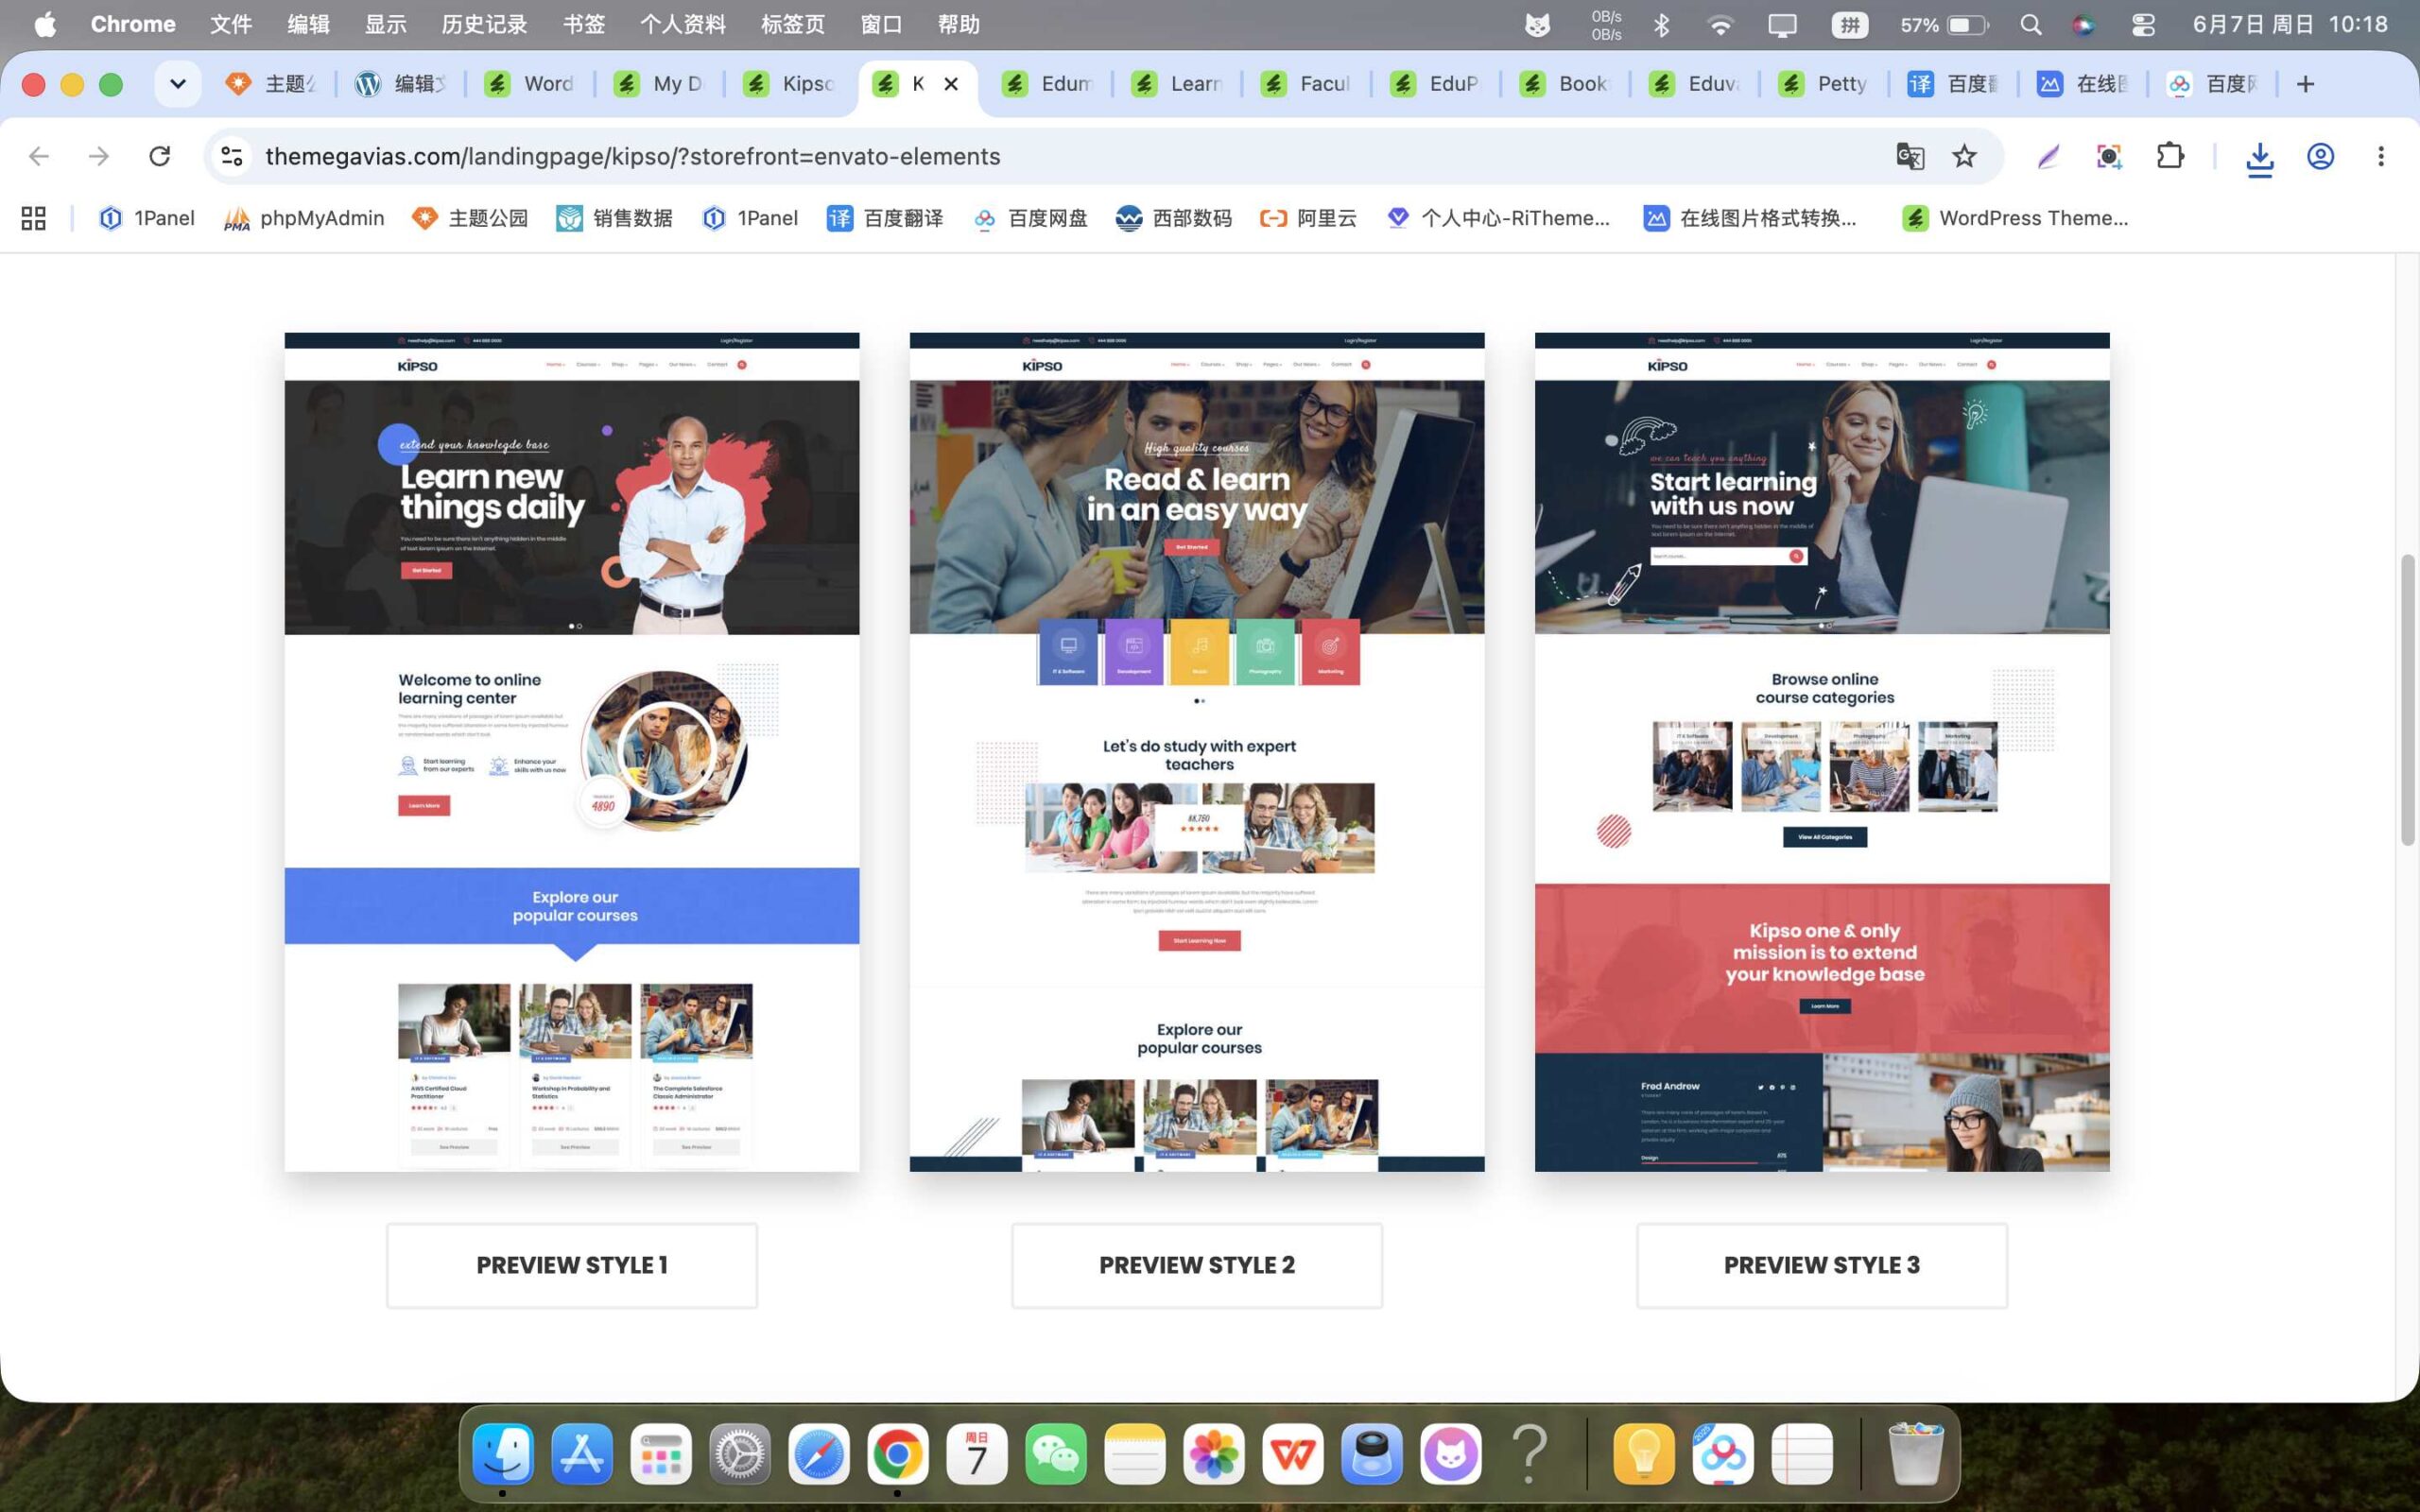Open macOS Control Center toggle icon
This screenshot has width=2420, height=1512.
click(x=2142, y=25)
